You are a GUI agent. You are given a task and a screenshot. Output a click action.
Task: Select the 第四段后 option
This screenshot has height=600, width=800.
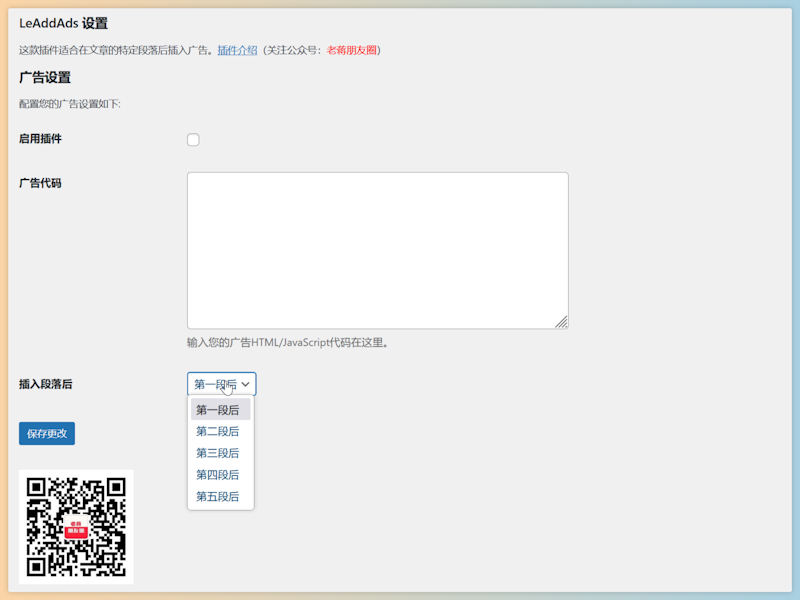(218, 475)
